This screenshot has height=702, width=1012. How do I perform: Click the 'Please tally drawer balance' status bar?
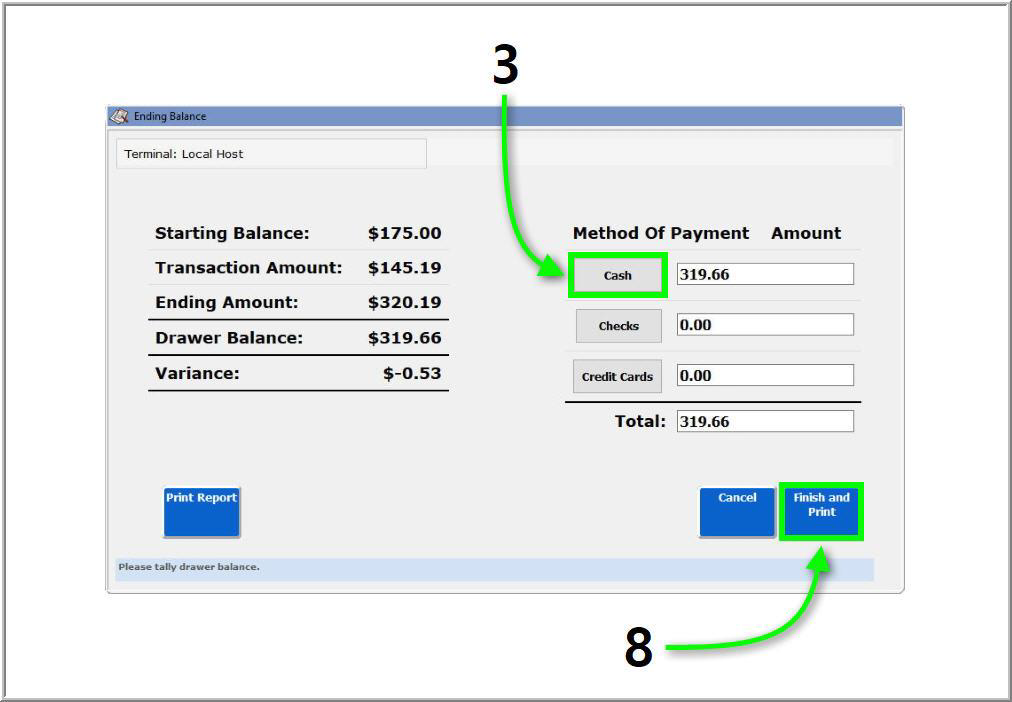494,568
